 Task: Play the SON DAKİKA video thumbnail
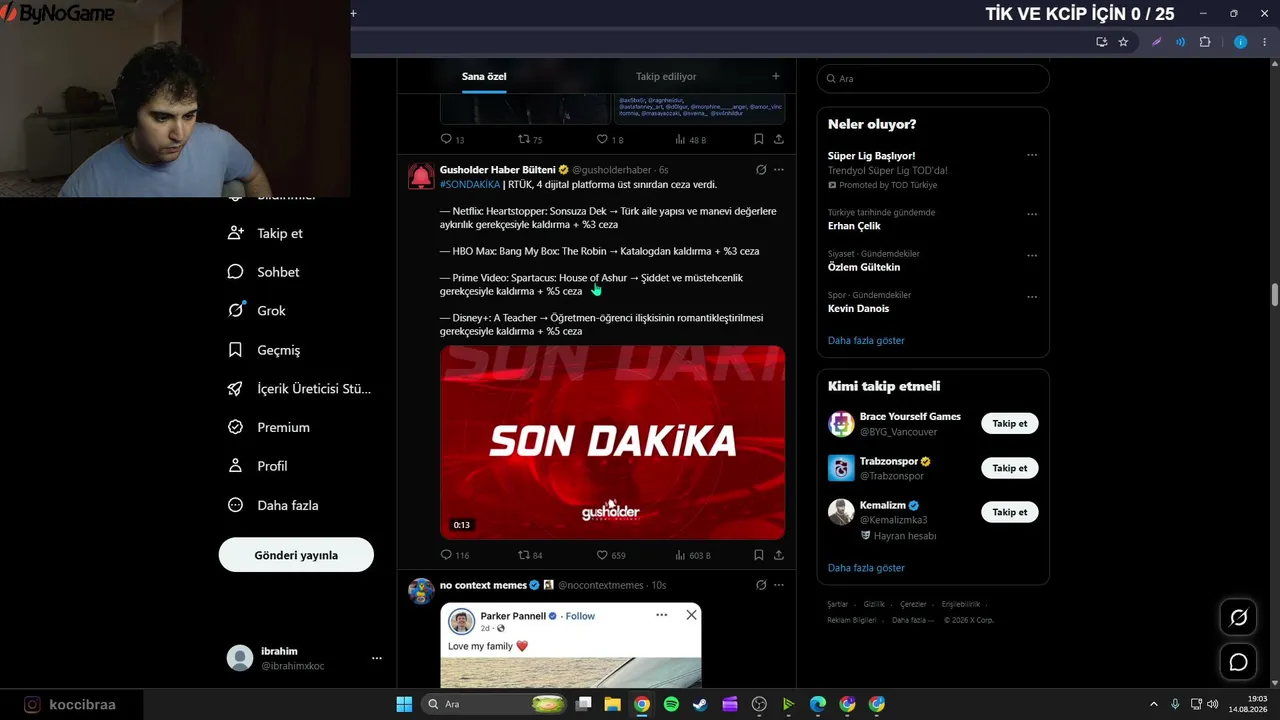point(612,442)
